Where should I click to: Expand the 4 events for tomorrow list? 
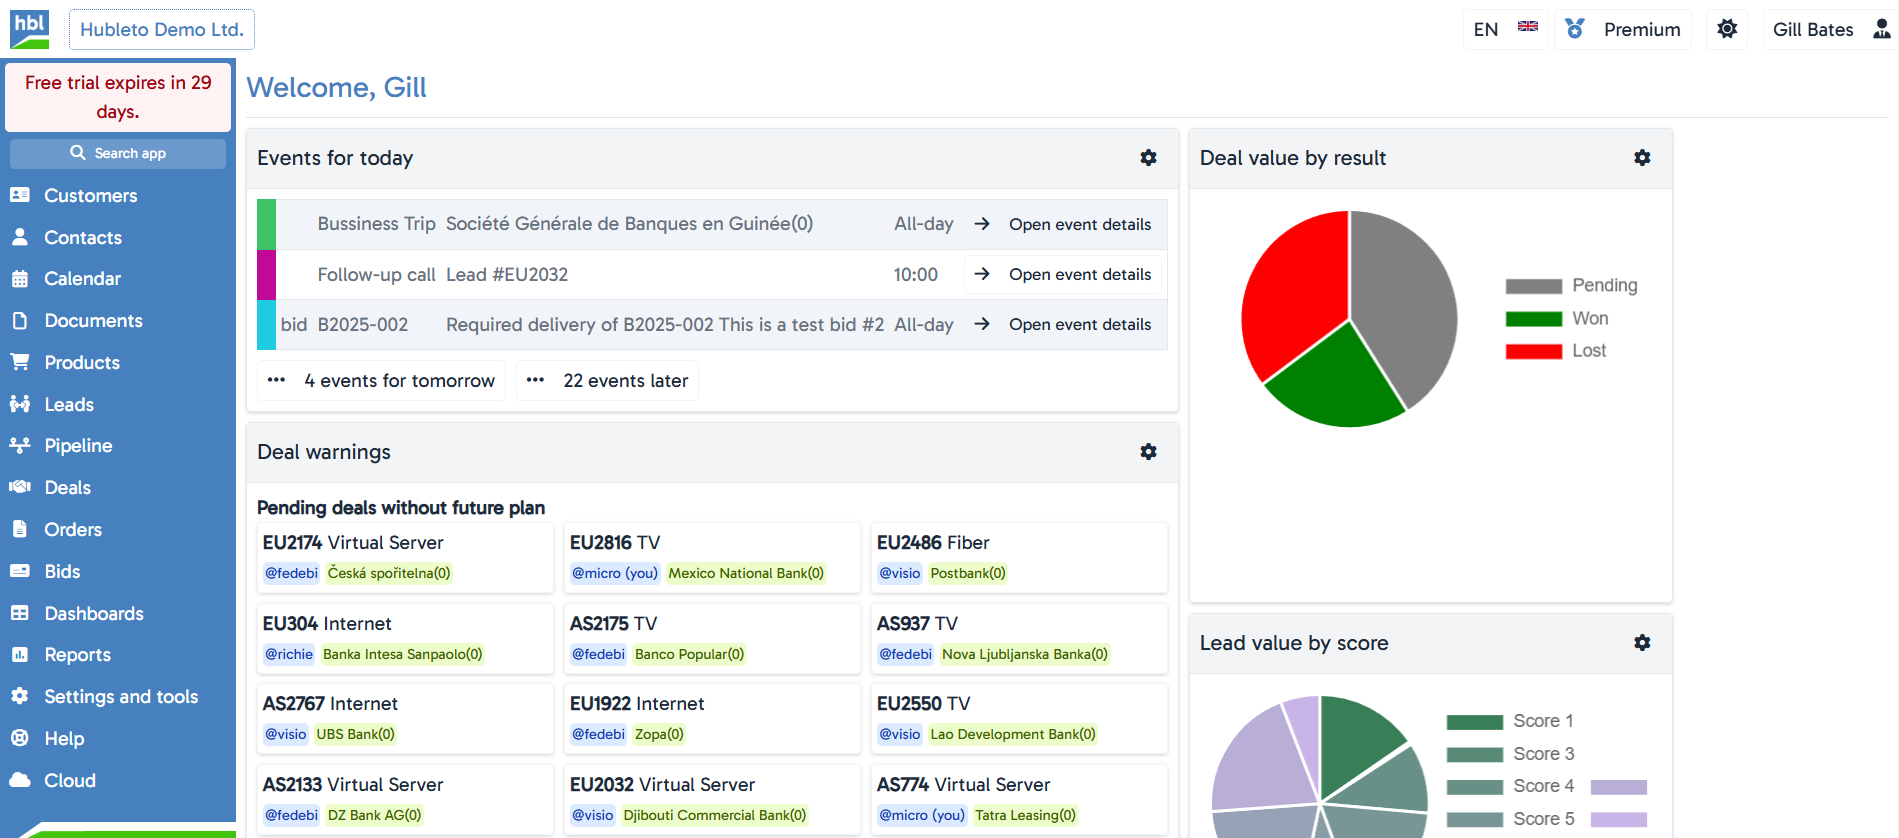[382, 381]
